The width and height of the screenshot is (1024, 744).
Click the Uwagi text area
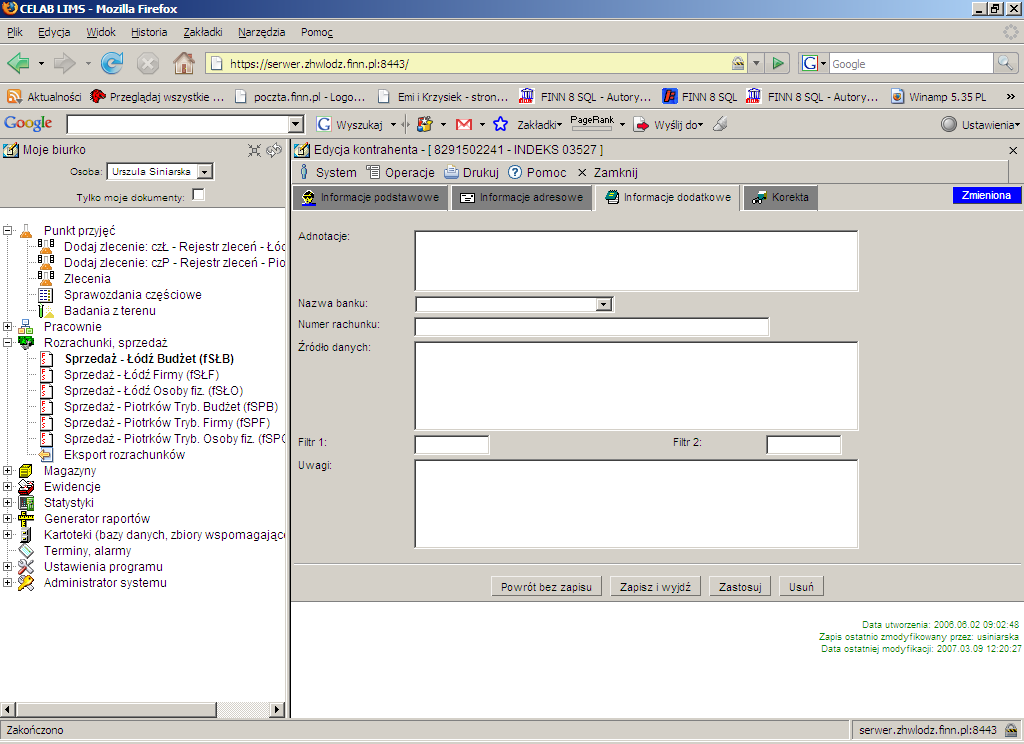pos(636,504)
